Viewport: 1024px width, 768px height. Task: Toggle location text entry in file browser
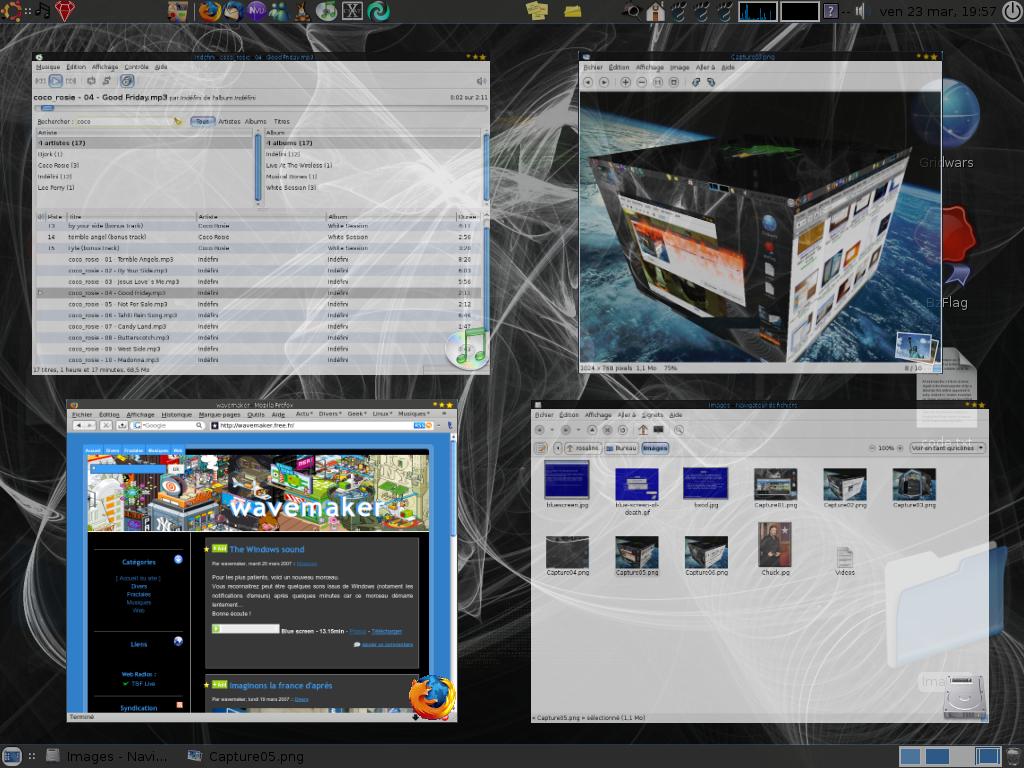tap(541, 448)
